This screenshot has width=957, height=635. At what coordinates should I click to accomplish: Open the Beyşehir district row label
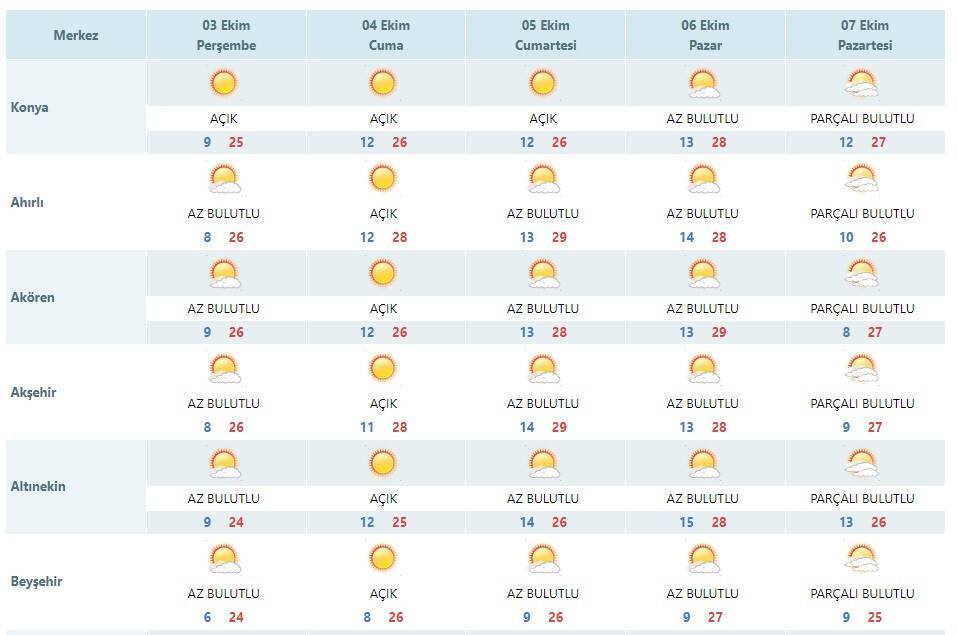click(37, 581)
